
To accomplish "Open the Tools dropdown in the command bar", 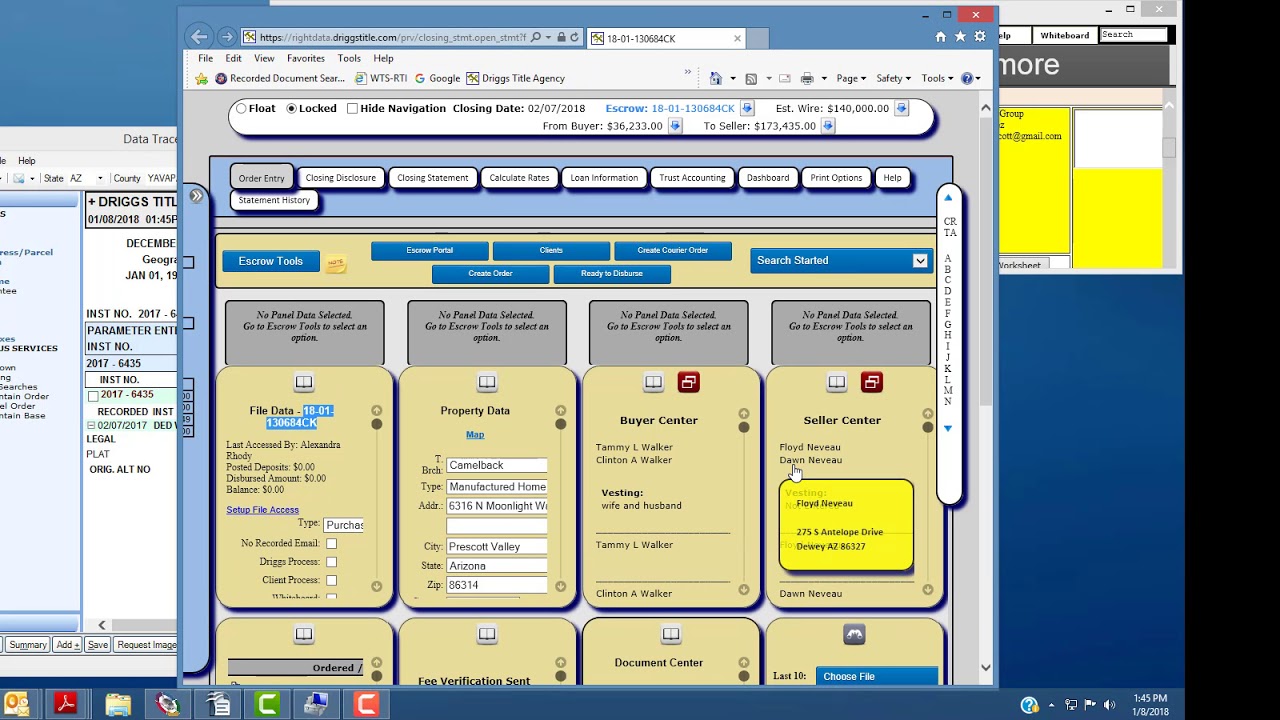I will pyautogui.click(x=937, y=78).
